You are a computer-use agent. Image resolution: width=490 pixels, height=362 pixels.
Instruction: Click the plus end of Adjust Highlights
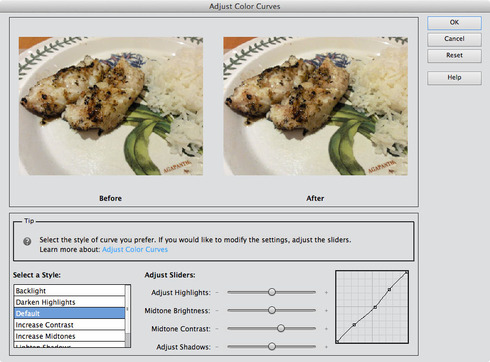326,293
